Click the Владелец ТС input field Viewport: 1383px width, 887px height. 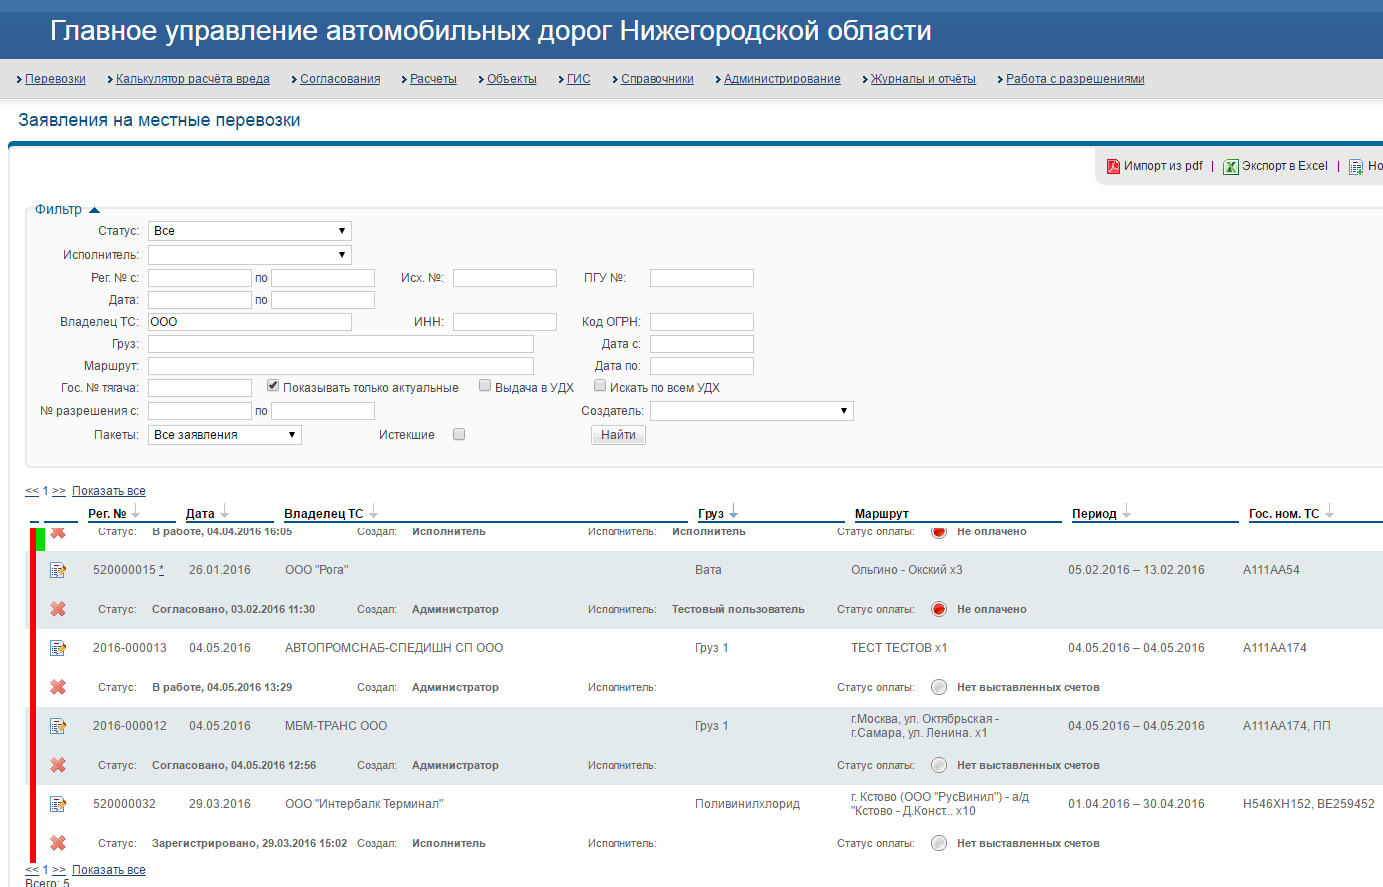tap(249, 322)
